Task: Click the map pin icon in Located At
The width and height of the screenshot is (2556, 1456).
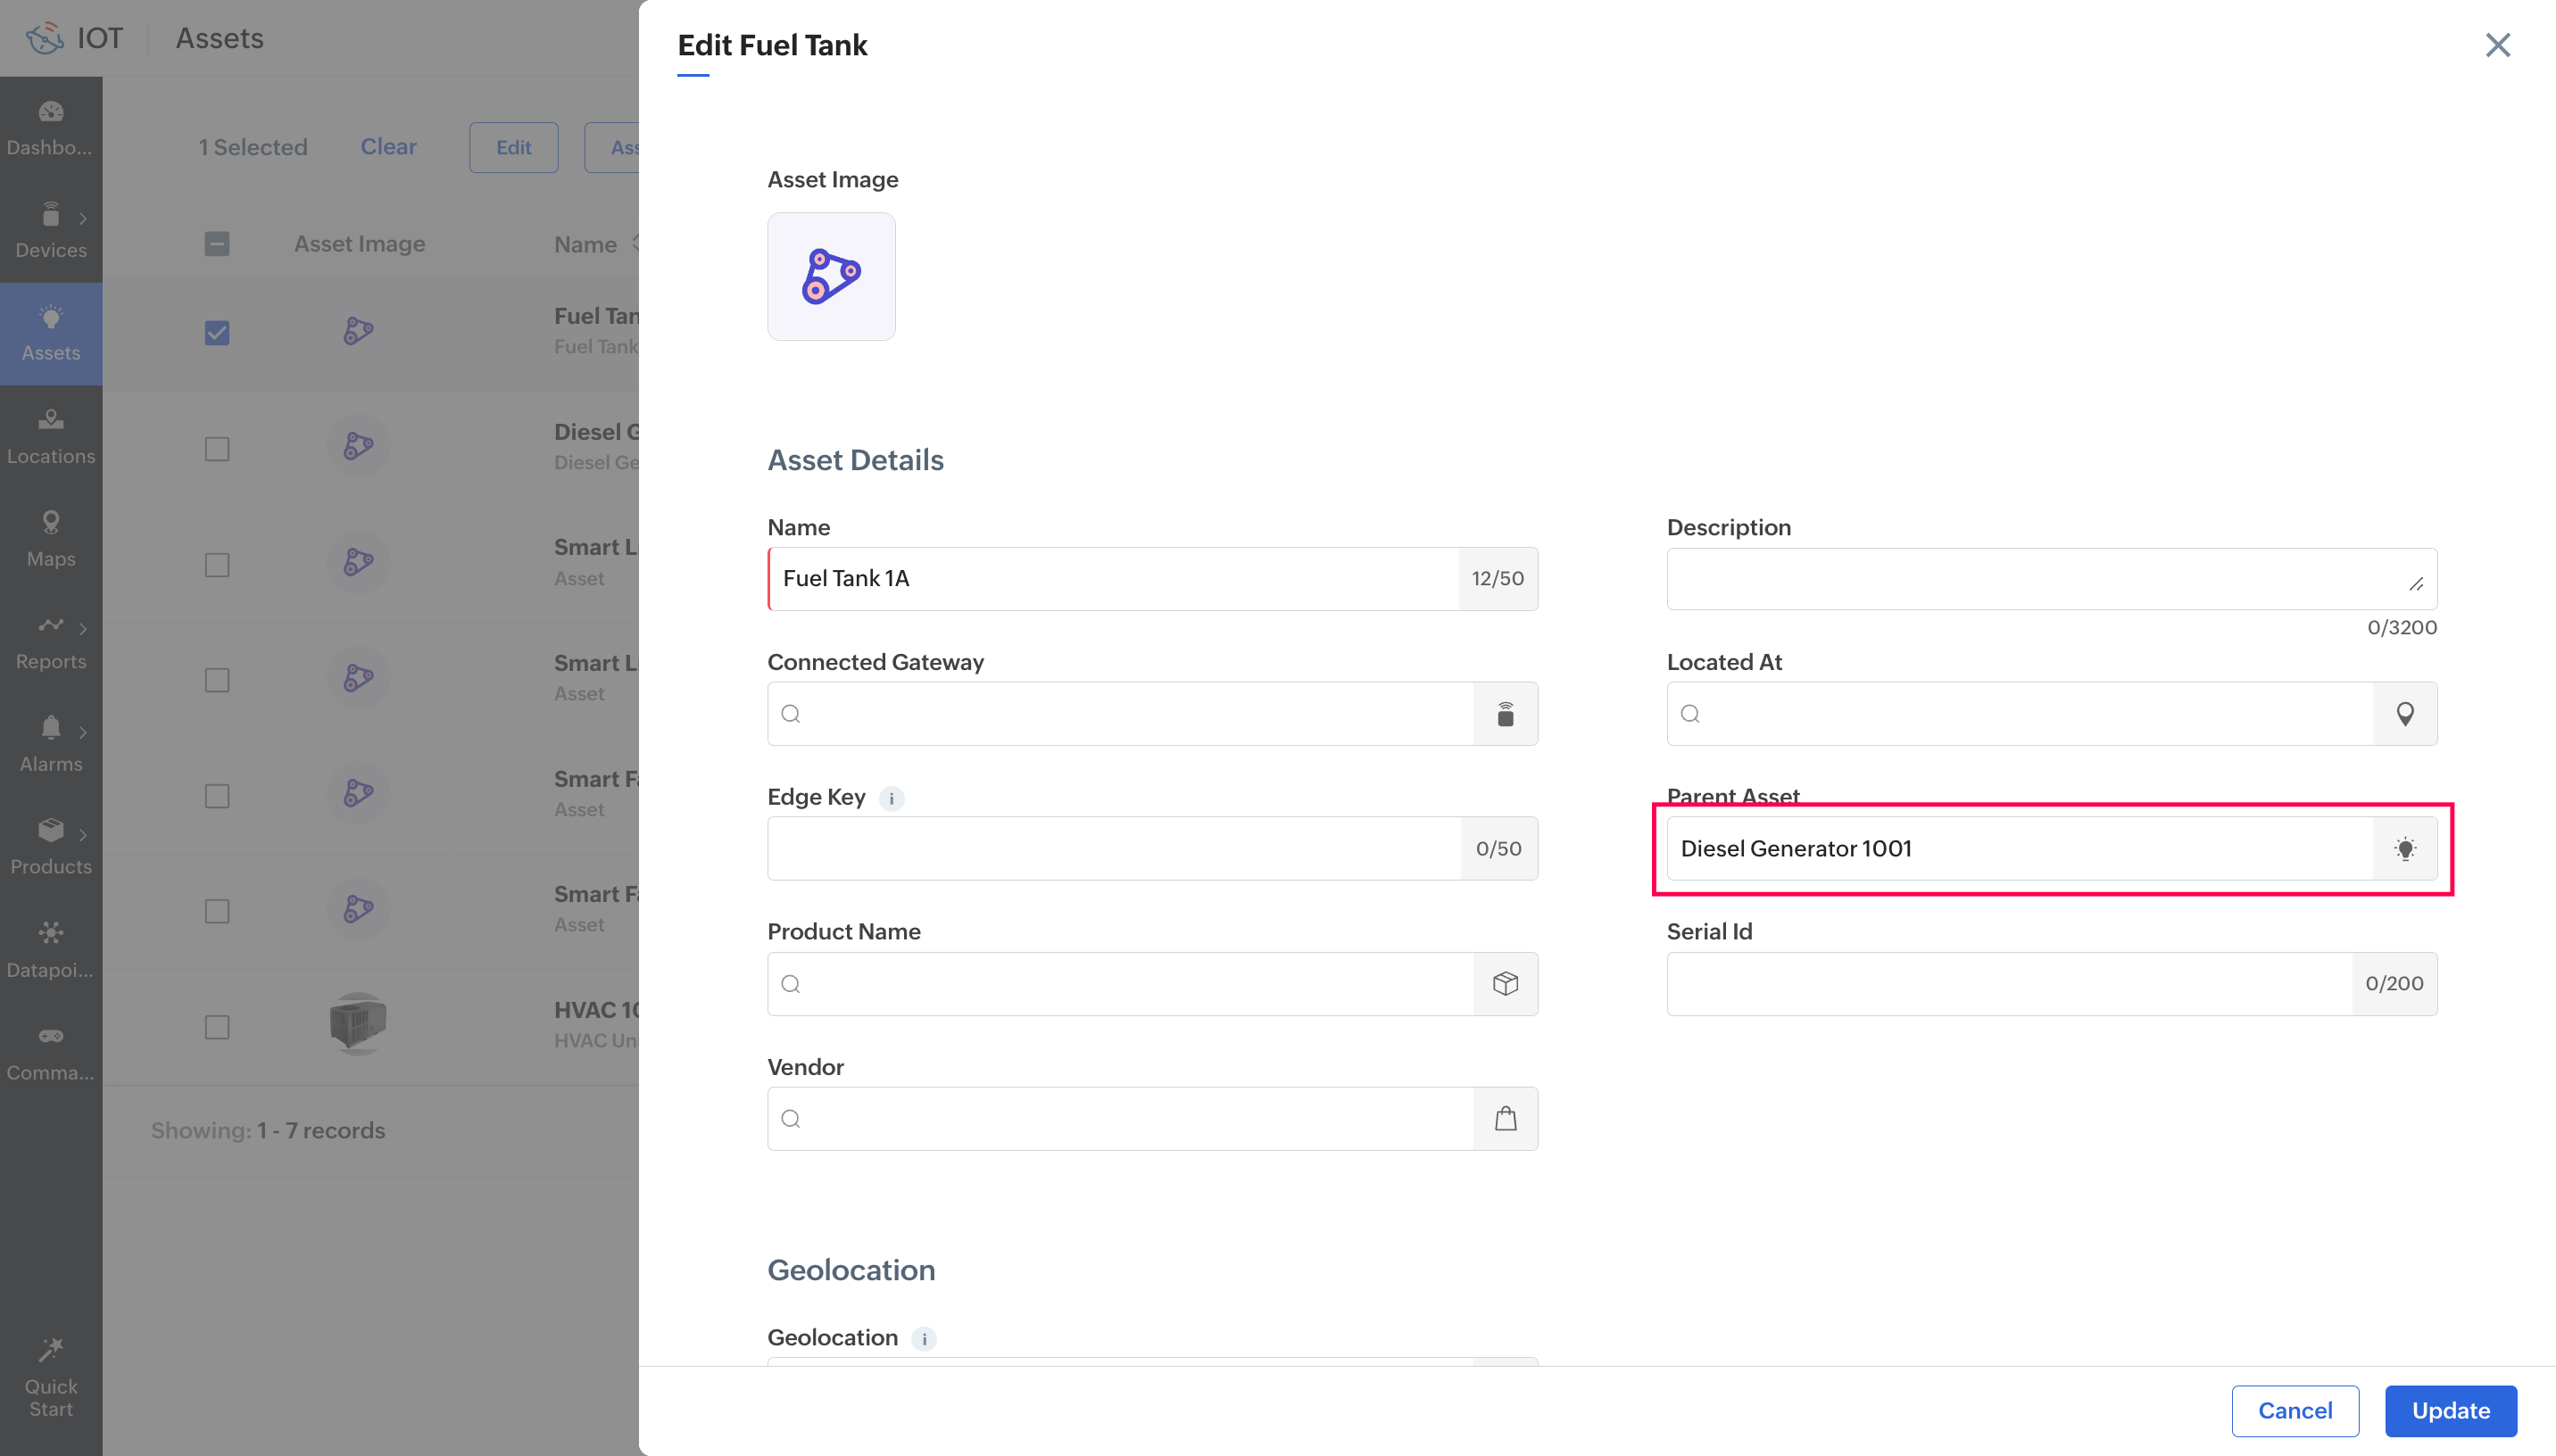Action: coord(2405,714)
